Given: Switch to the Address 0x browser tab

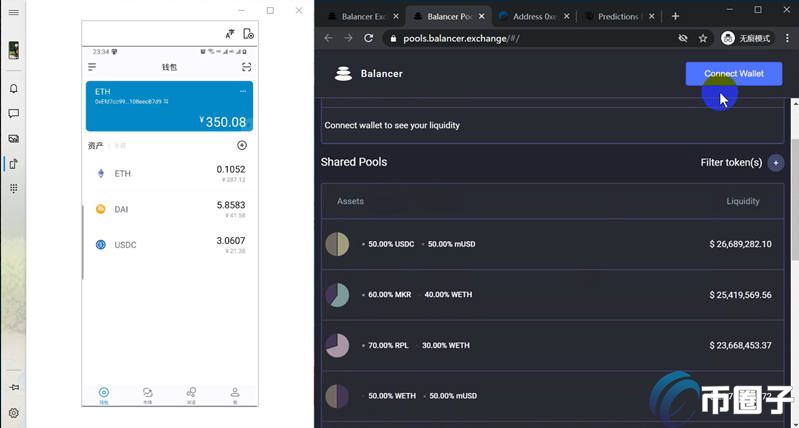Looking at the screenshot, I should 534,17.
